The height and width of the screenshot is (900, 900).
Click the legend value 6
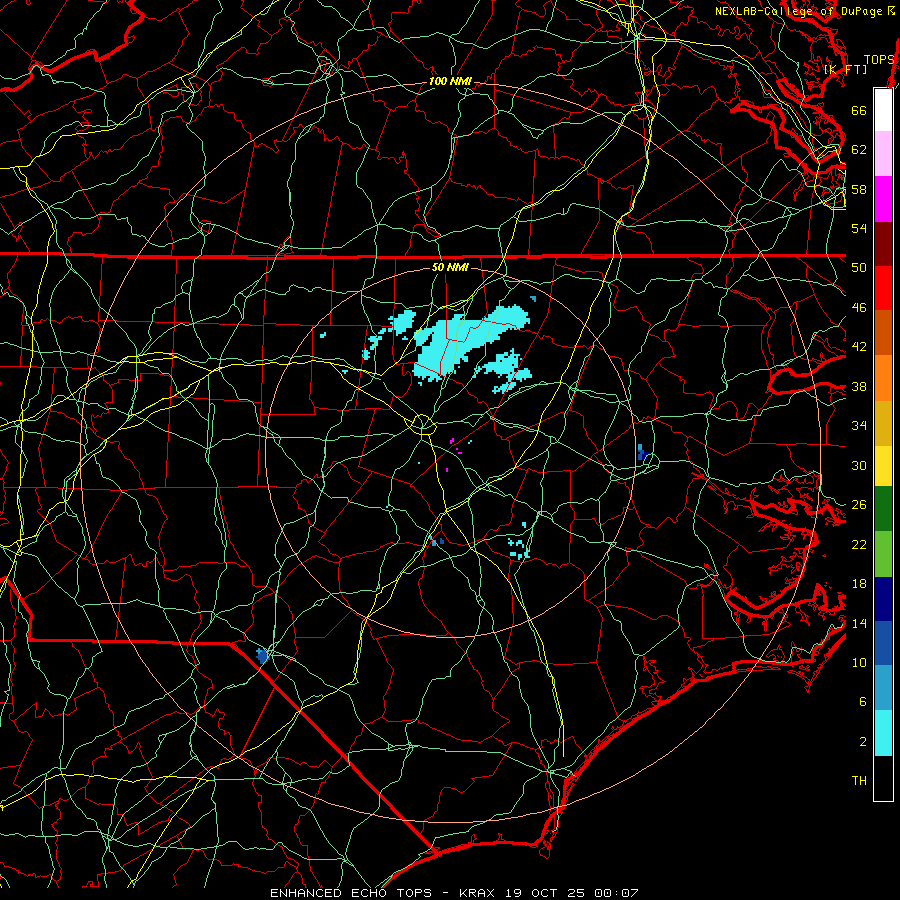pos(863,701)
